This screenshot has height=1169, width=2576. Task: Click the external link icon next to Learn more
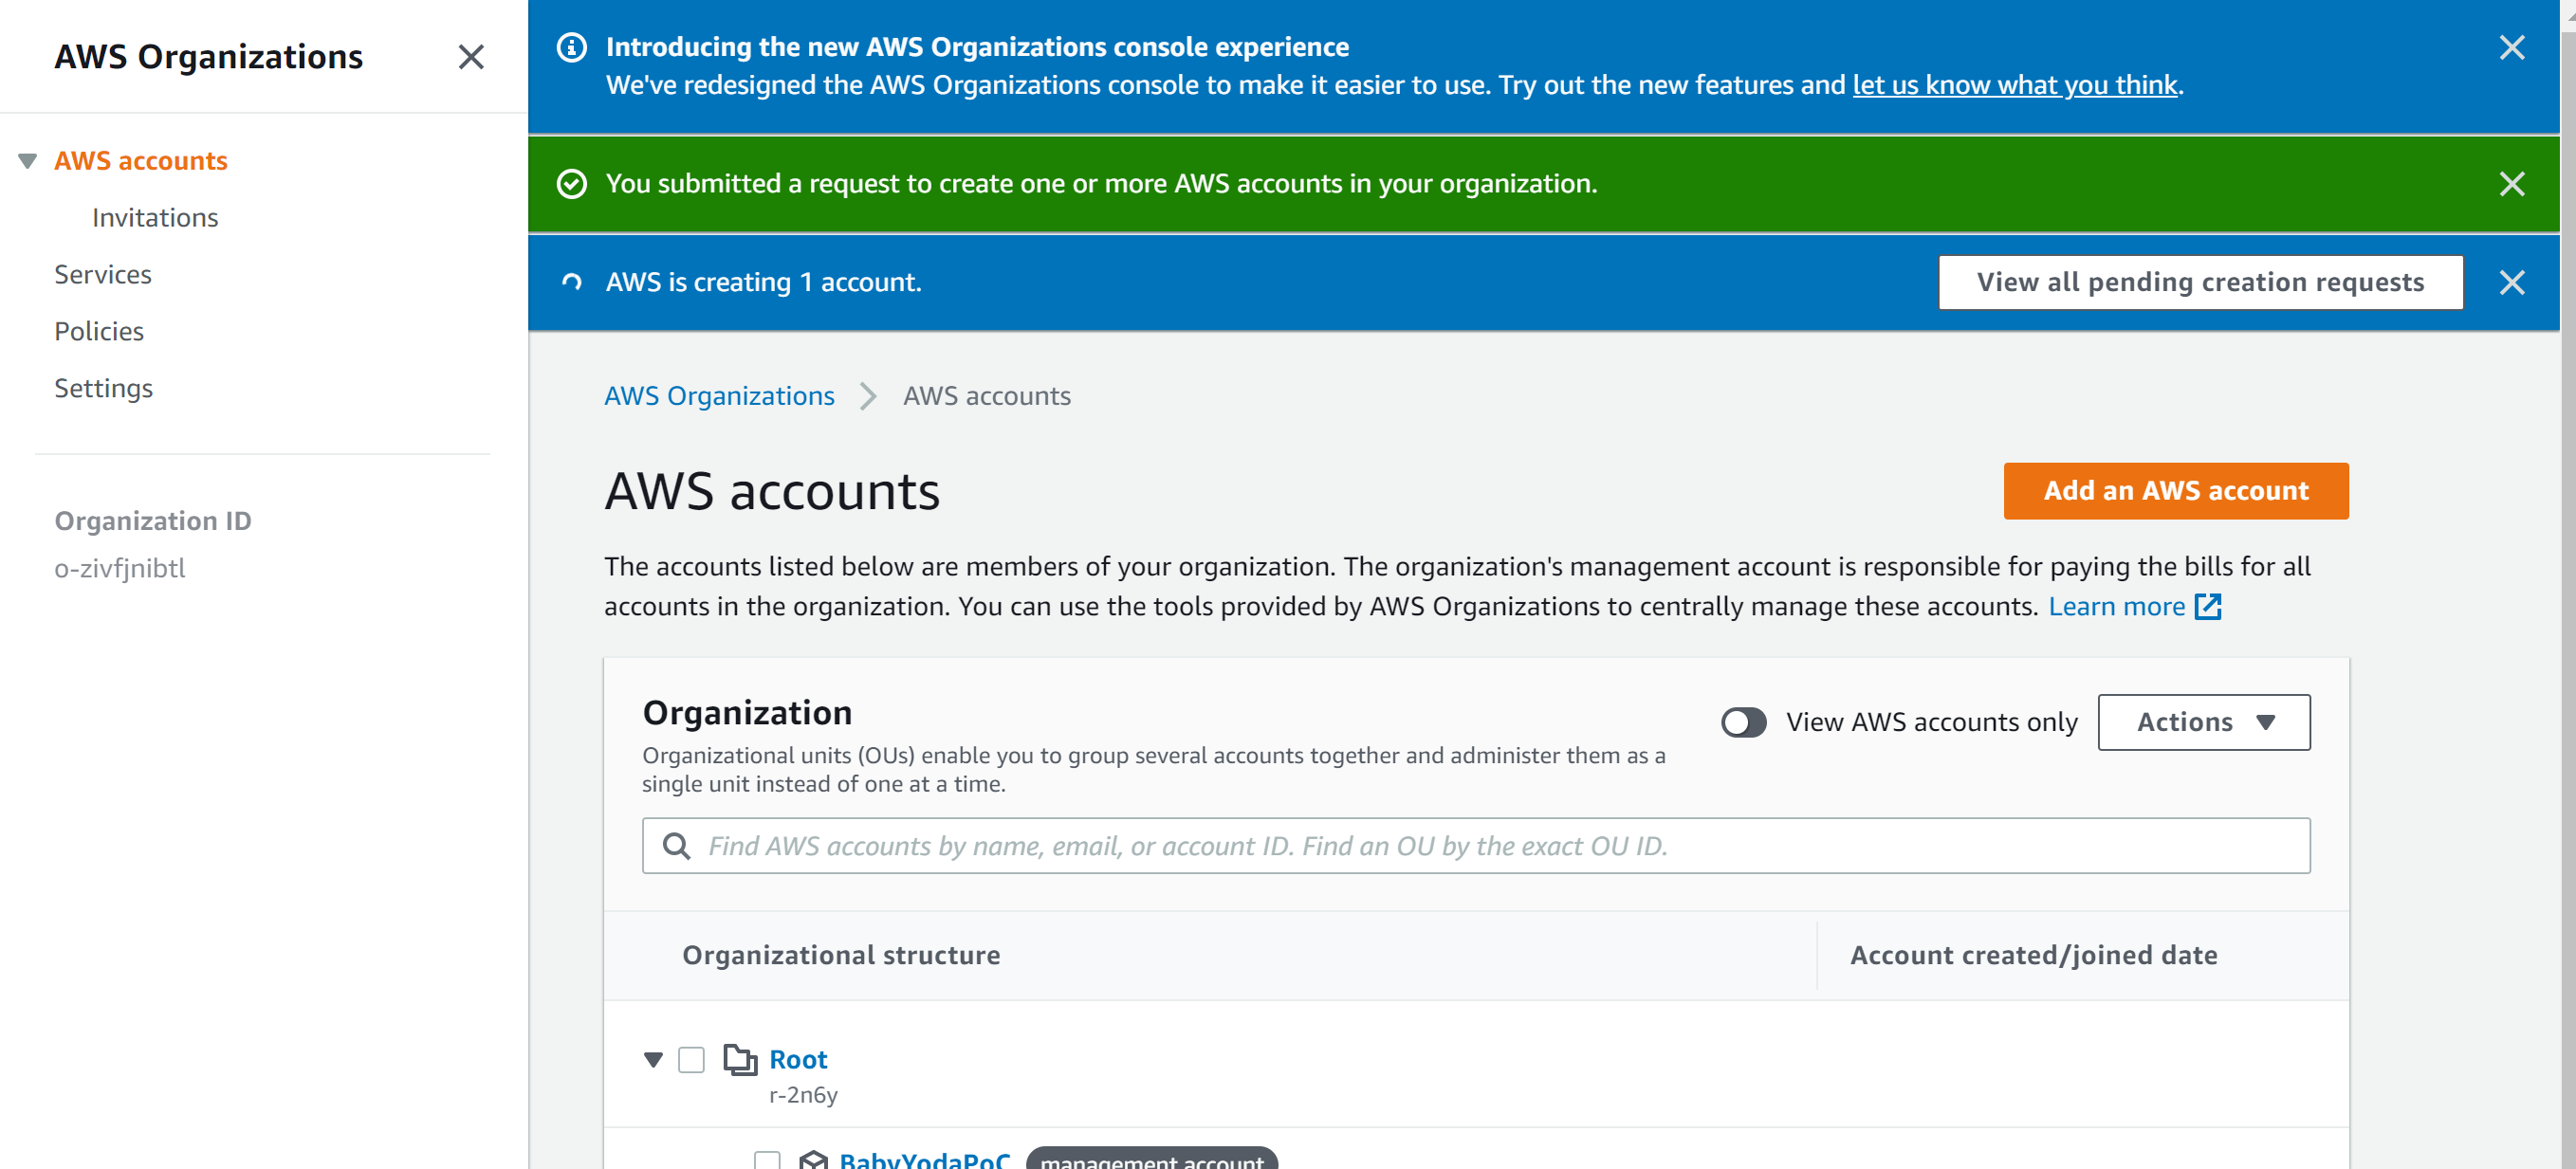click(x=2208, y=606)
